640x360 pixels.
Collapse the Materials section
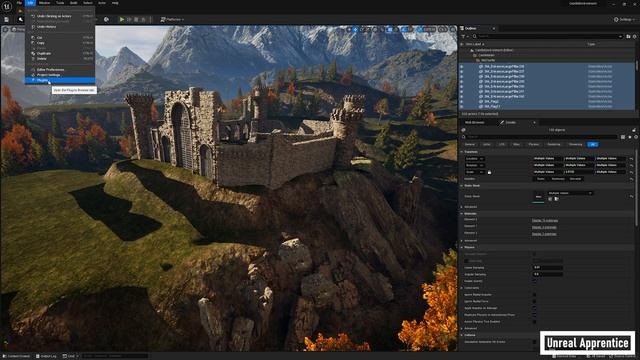pos(462,213)
